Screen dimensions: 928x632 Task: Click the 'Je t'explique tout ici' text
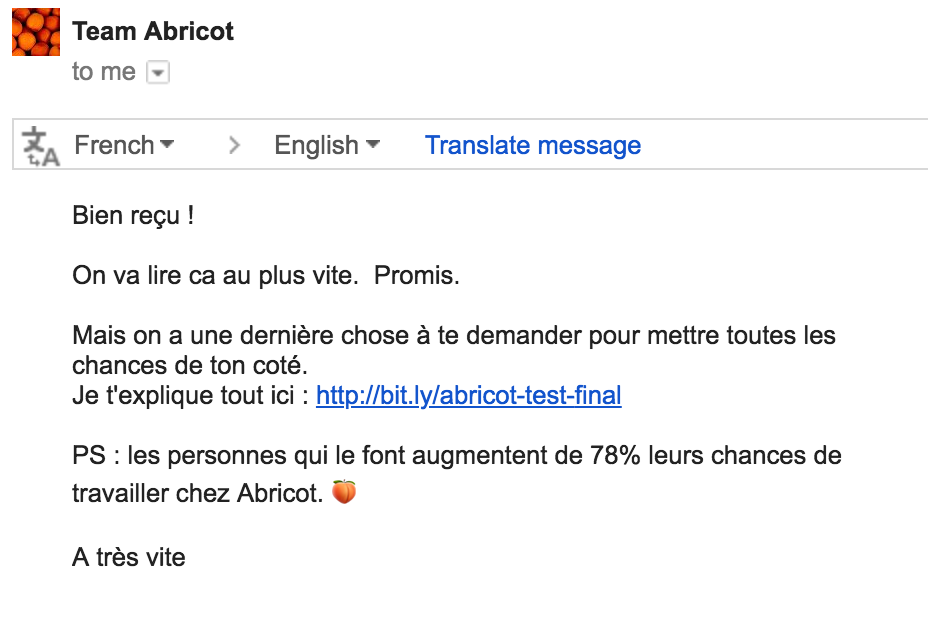click(x=191, y=395)
